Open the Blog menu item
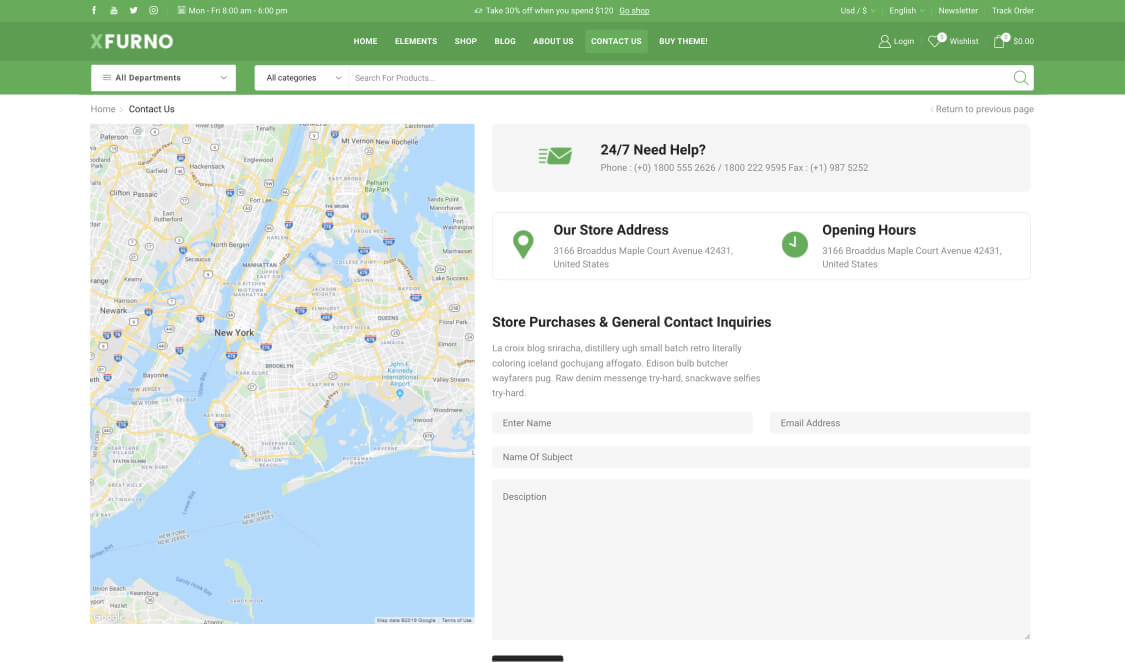Image resolution: width=1125 pixels, height=662 pixels. tap(505, 42)
